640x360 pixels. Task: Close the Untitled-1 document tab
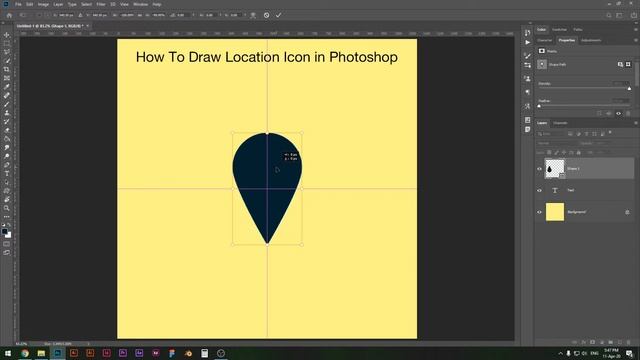[x=87, y=26]
